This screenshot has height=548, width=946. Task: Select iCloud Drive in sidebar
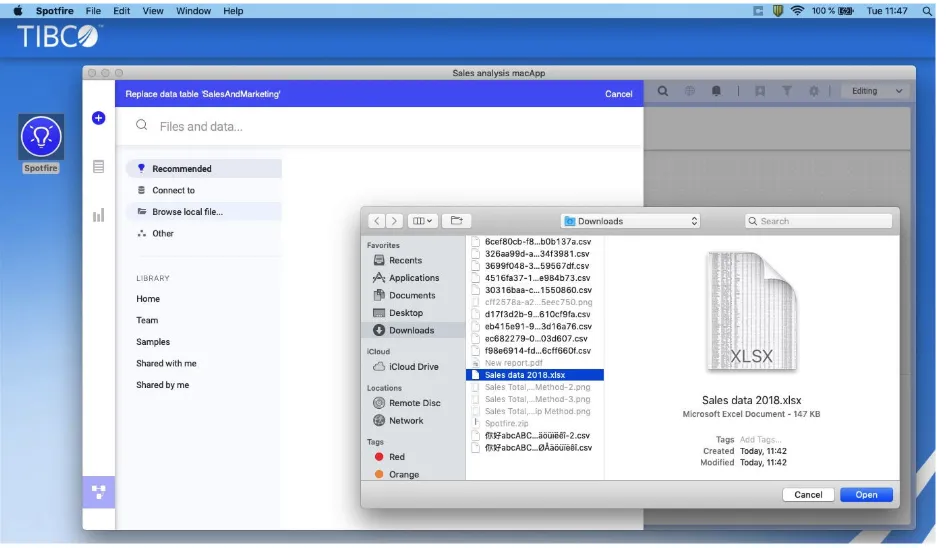[413, 366]
